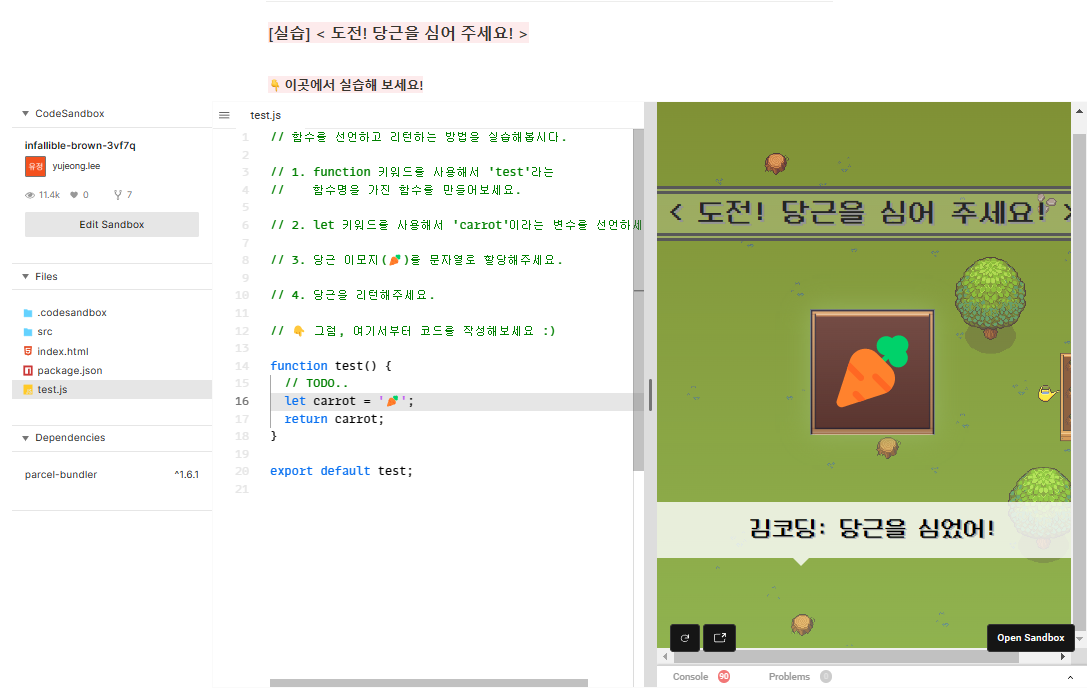This screenshot has width=1089, height=688.
Task: Click the '김코딩' dialogue box
Action: [865, 529]
